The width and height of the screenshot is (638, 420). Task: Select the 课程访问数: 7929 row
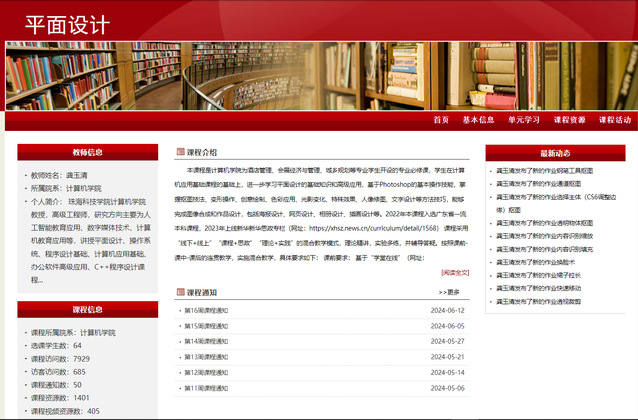coord(60,359)
